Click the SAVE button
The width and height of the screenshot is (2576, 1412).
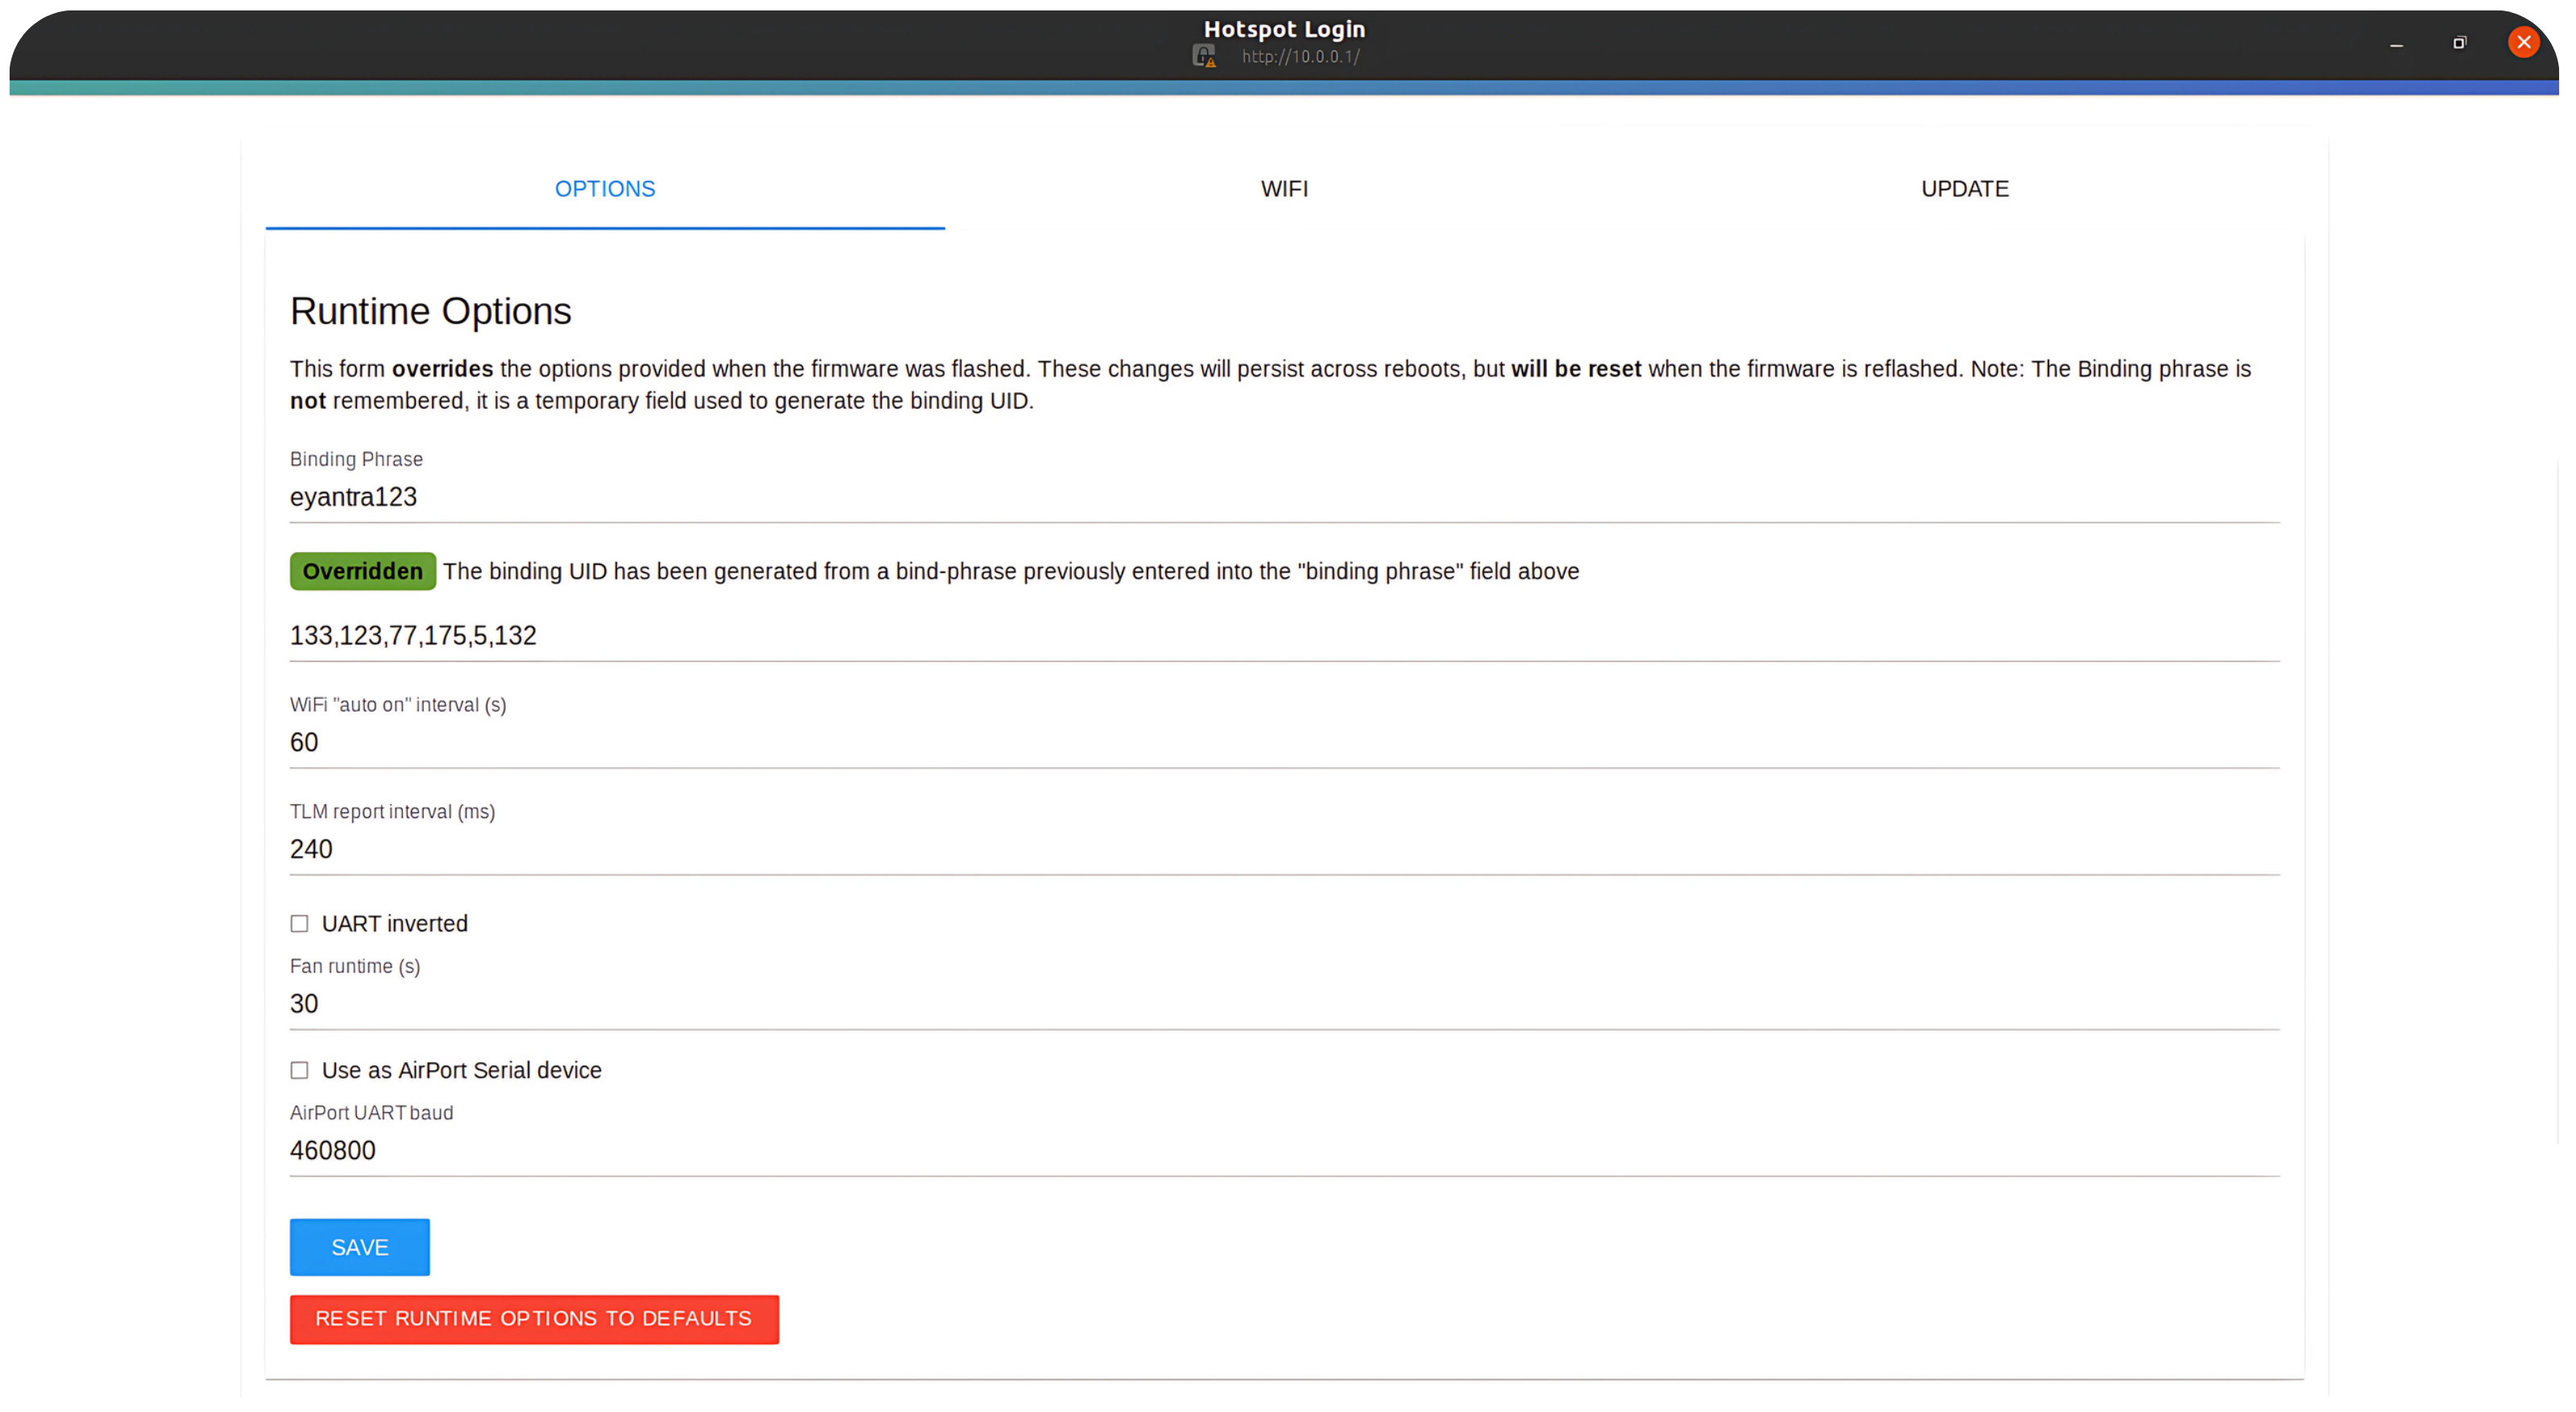(x=360, y=1248)
